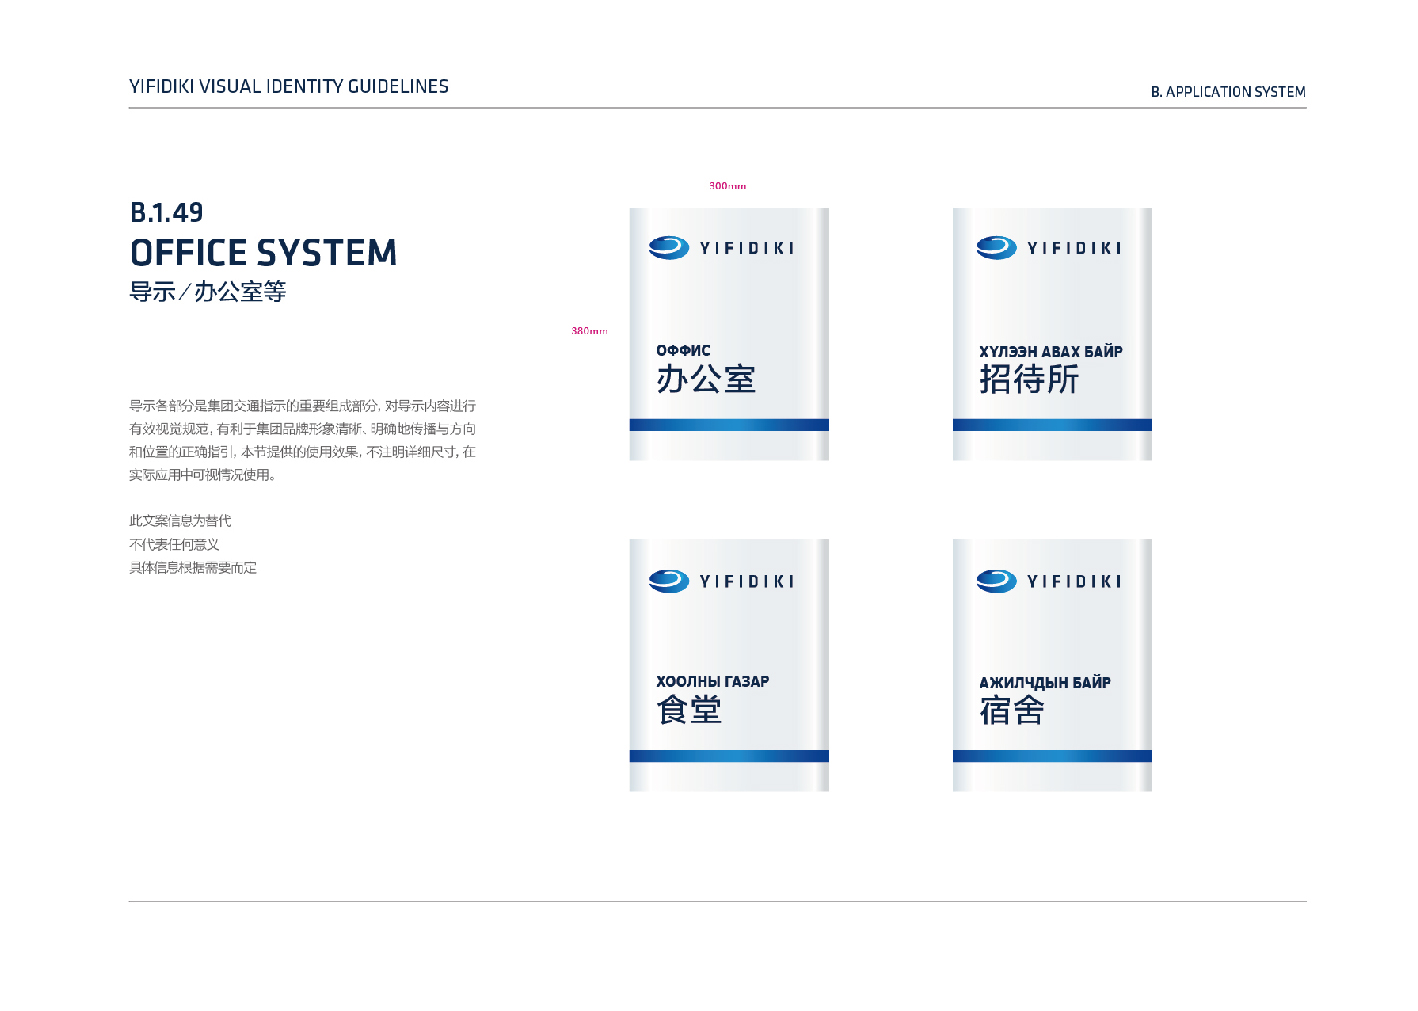The height and width of the screenshot is (1011, 1418).
Task: Click the swirl logo on the 宿舍 sign
Action: point(996,581)
